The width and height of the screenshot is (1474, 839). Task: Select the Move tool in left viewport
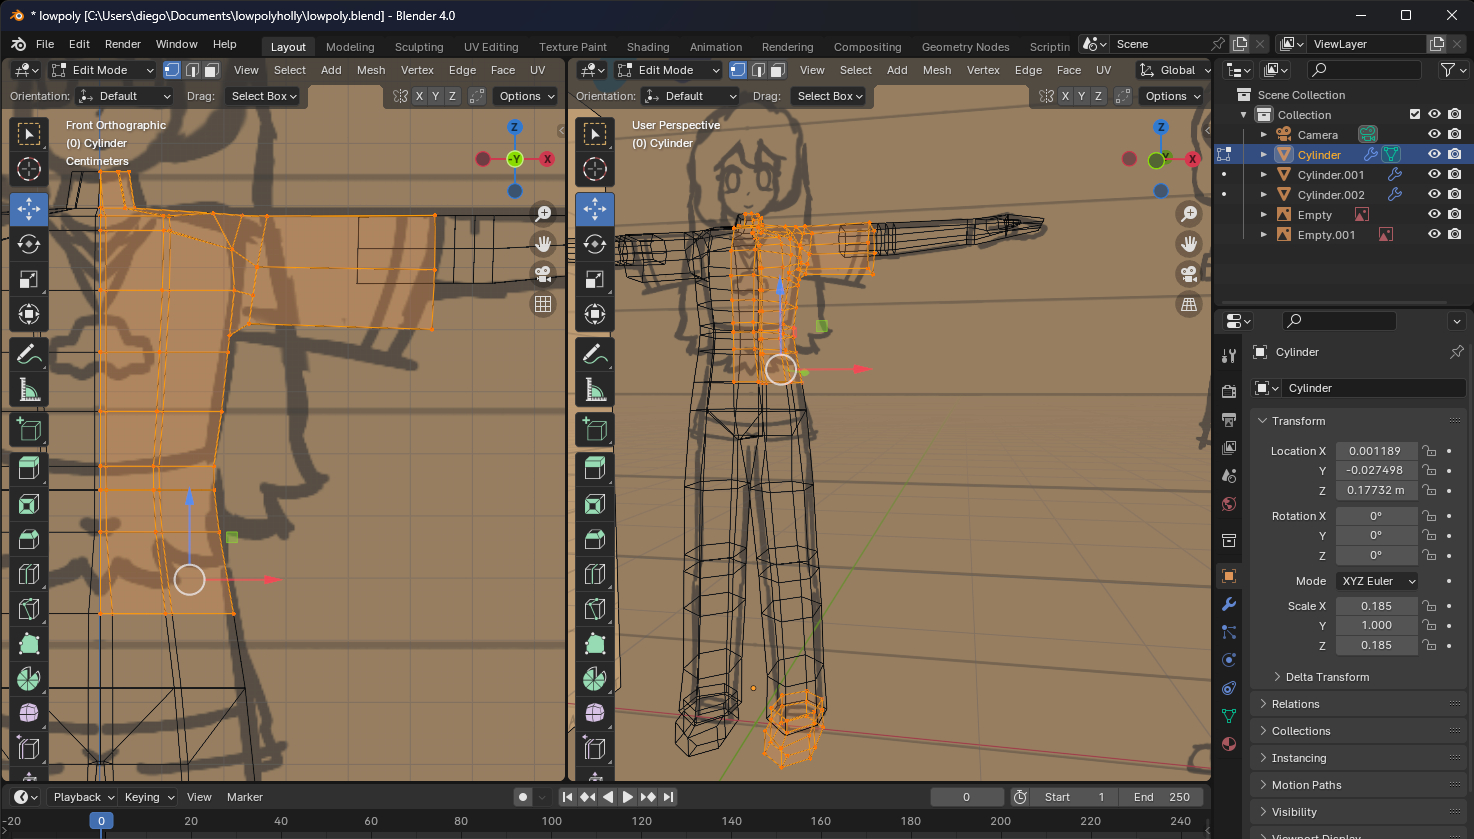[29, 209]
